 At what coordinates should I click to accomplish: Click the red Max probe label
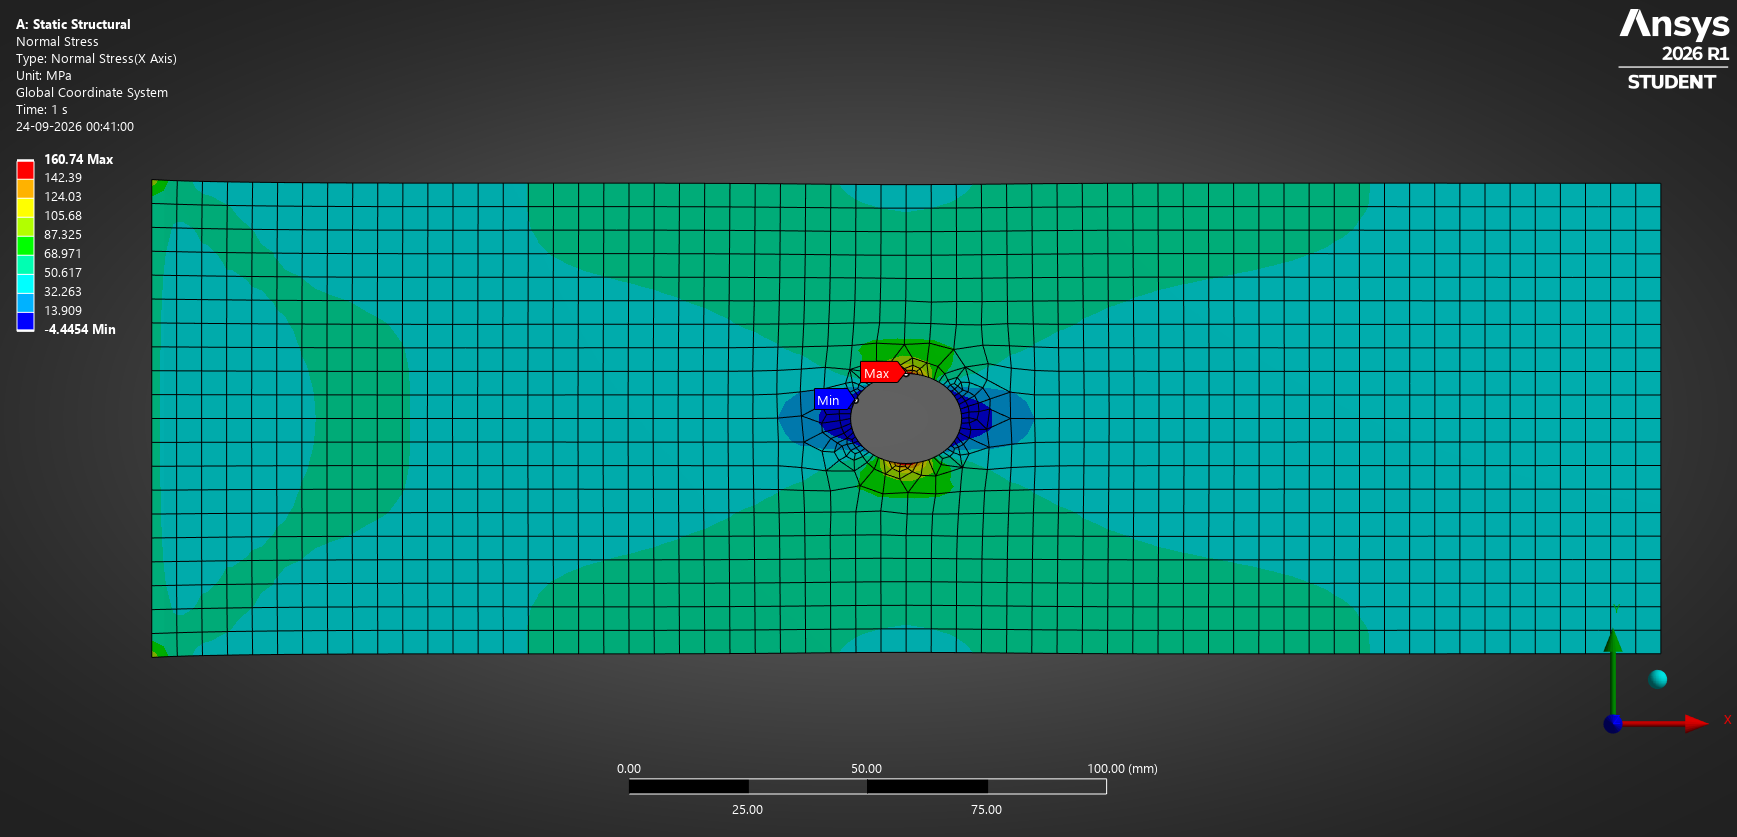click(x=881, y=373)
